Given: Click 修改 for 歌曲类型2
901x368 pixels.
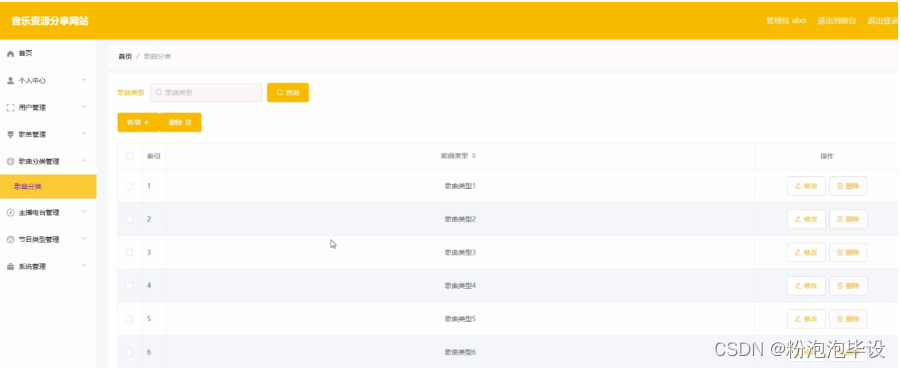Looking at the screenshot, I should pyautogui.click(x=806, y=219).
